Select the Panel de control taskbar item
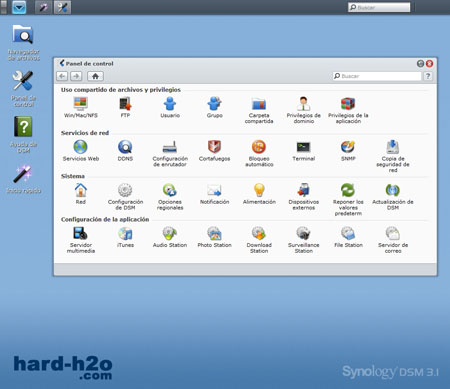450x389 pixels. pyautogui.click(x=62, y=7)
